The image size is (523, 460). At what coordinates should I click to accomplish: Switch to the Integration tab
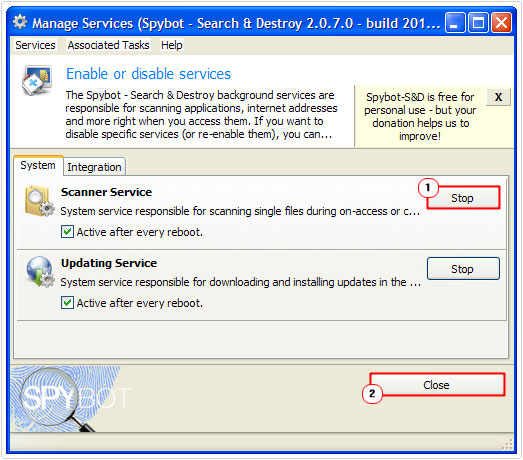pos(94,167)
